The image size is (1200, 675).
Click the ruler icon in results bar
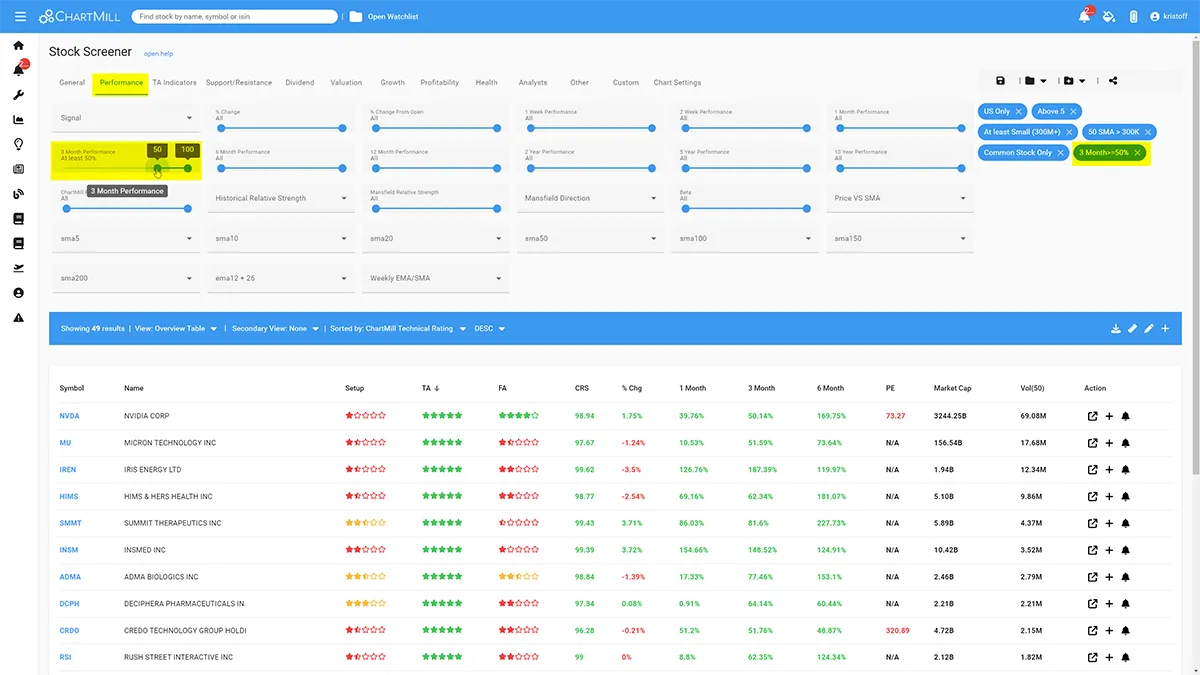coord(1132,328)
